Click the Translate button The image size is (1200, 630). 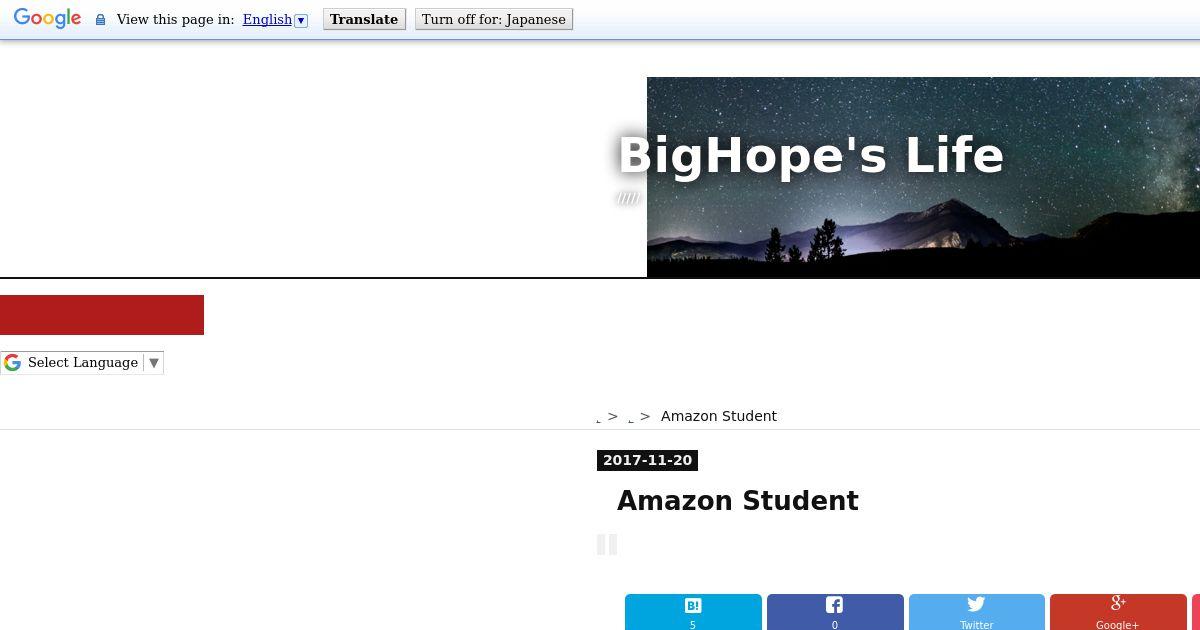(x=364, y=19)
